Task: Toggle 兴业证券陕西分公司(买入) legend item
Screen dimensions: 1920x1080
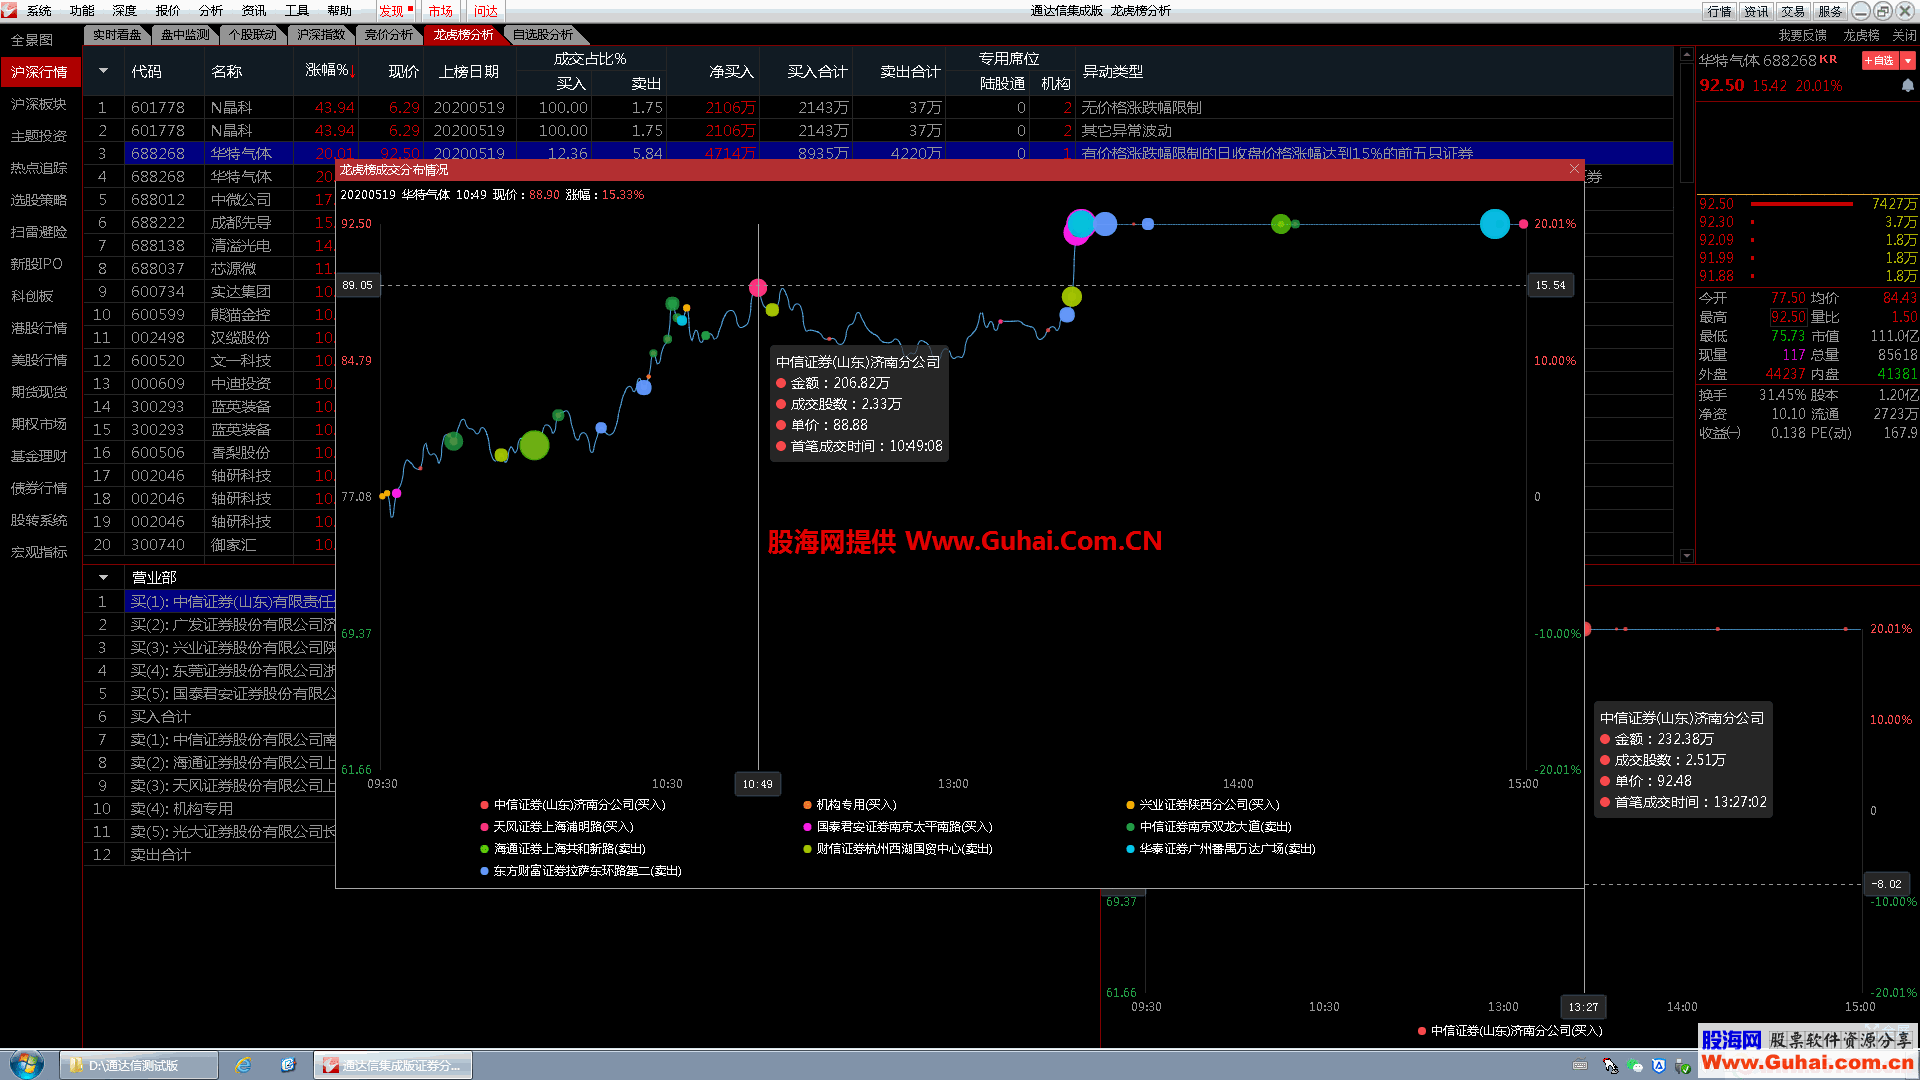Action: (1203, 804)
